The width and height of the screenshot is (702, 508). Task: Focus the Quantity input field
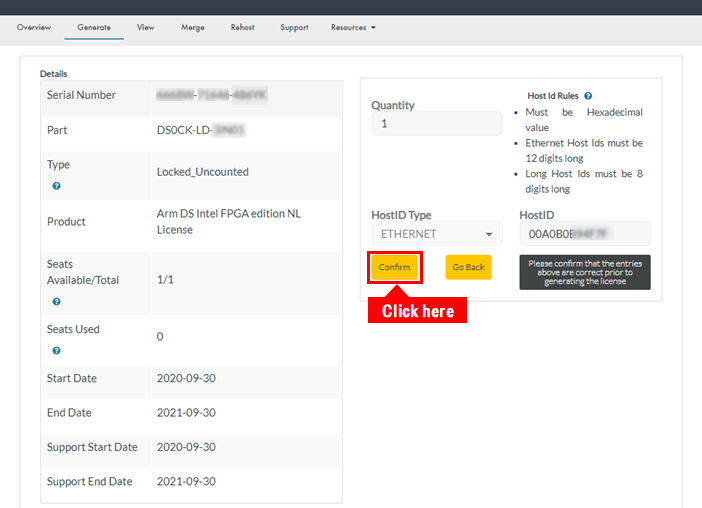[x=436, y=124]
